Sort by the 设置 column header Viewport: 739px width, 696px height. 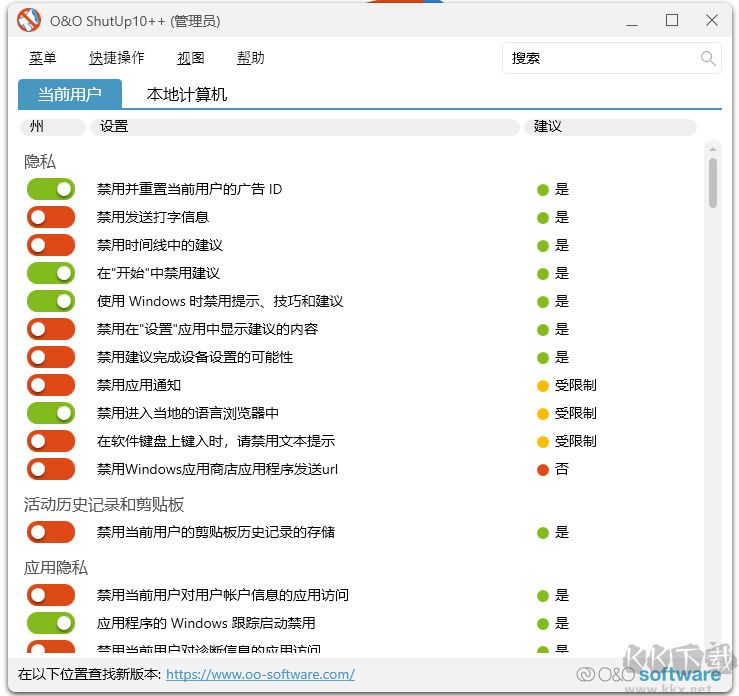[304, 127]
